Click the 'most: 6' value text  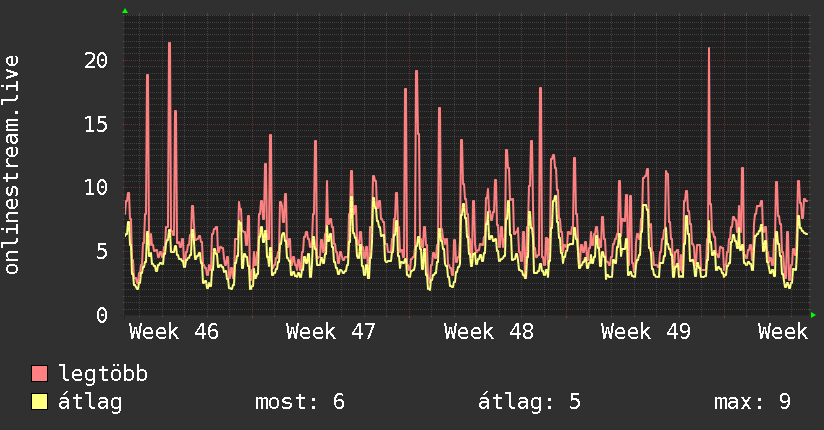coord(300,402)
